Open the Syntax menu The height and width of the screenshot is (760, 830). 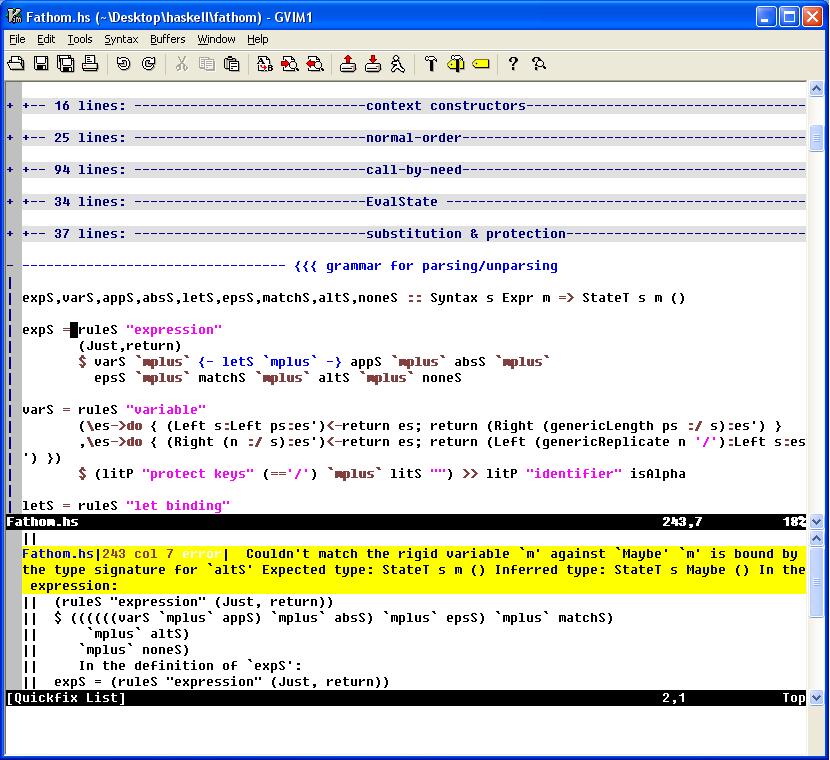coord(121,39)
